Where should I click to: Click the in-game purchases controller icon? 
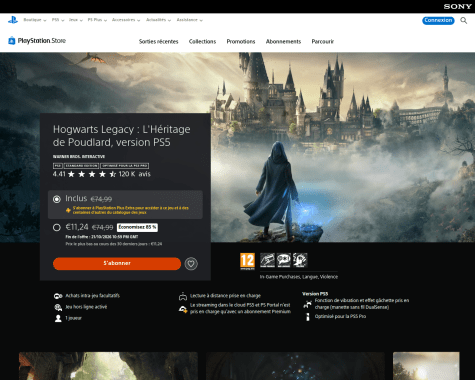pos(58,296)
